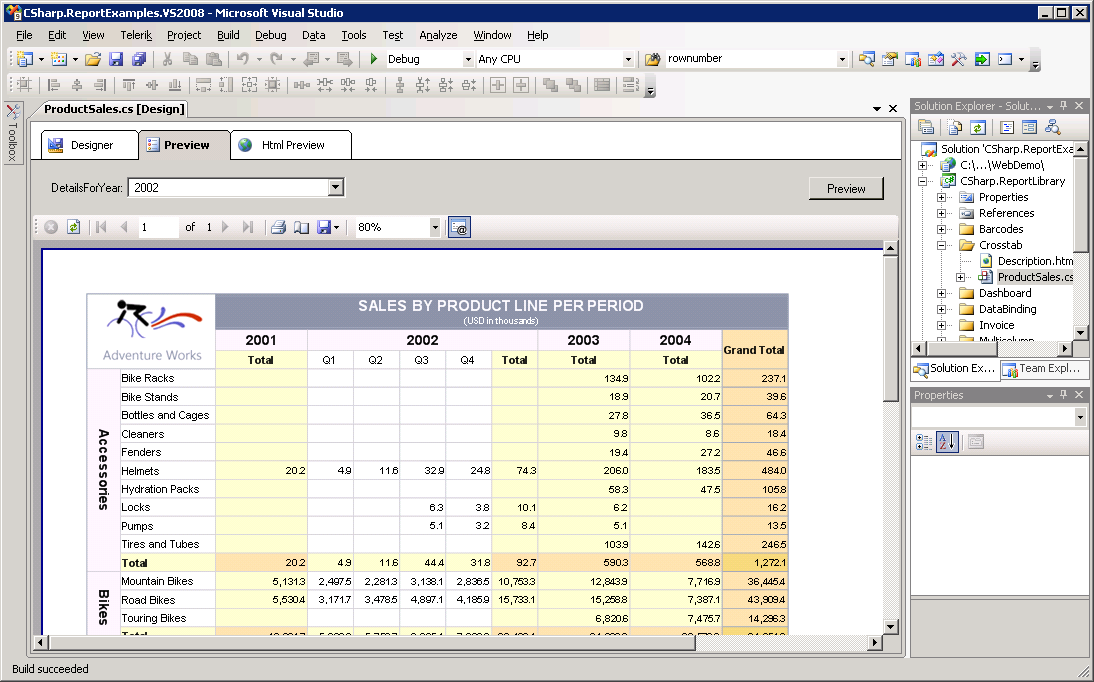The image size is (1094, 682).
Task: Toggle Categorized view in Properties panel
Action: (x=924, y=441)
